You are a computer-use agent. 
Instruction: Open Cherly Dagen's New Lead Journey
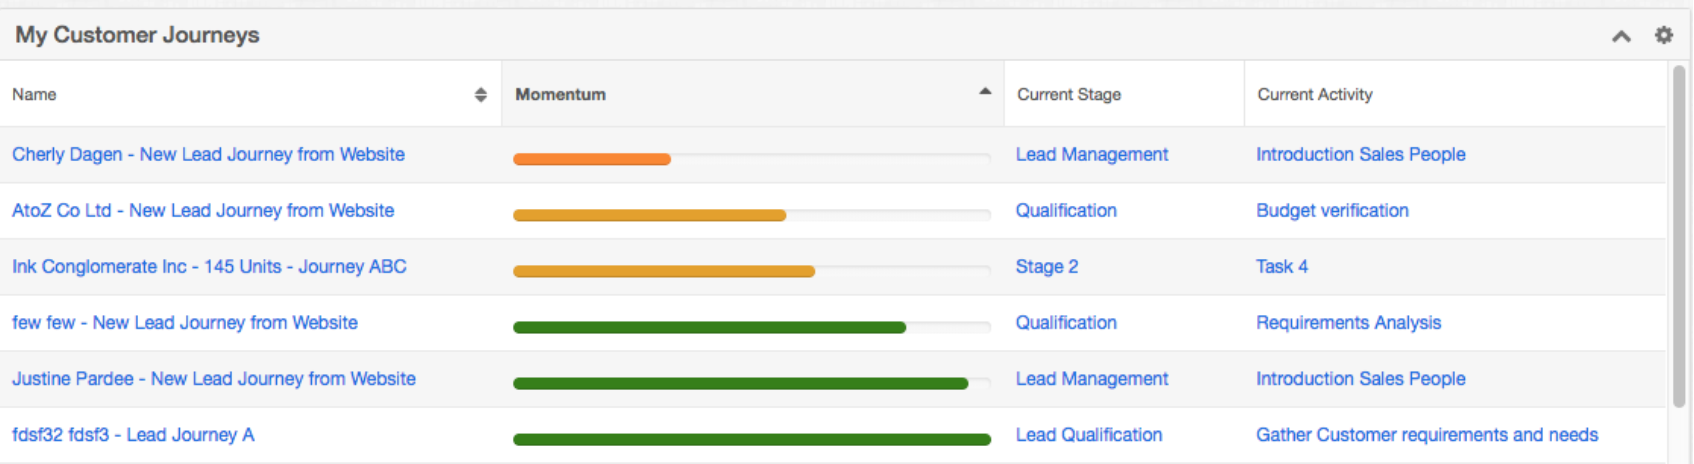[x=208, y=154]
